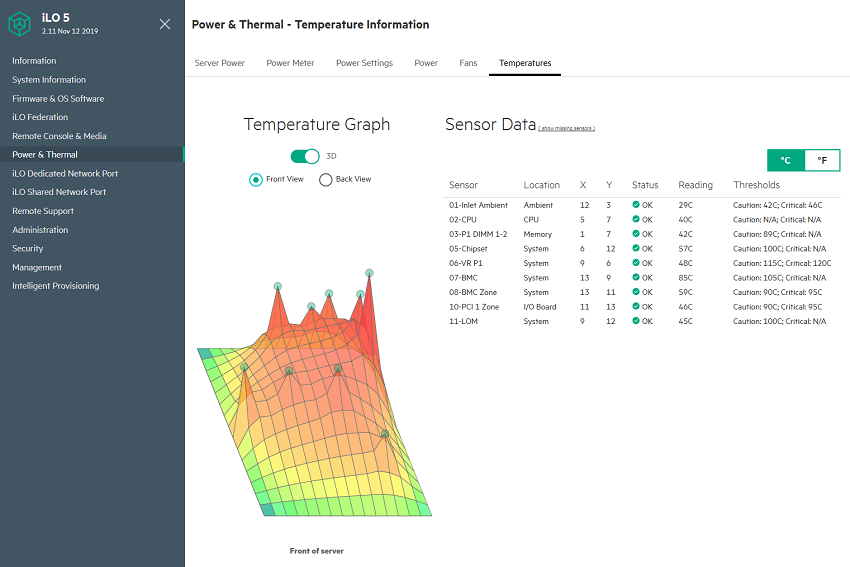Viewport: 850px width, 567px height.
Task: Open the Remote Console & Media section
Action: tap(59, 136)
